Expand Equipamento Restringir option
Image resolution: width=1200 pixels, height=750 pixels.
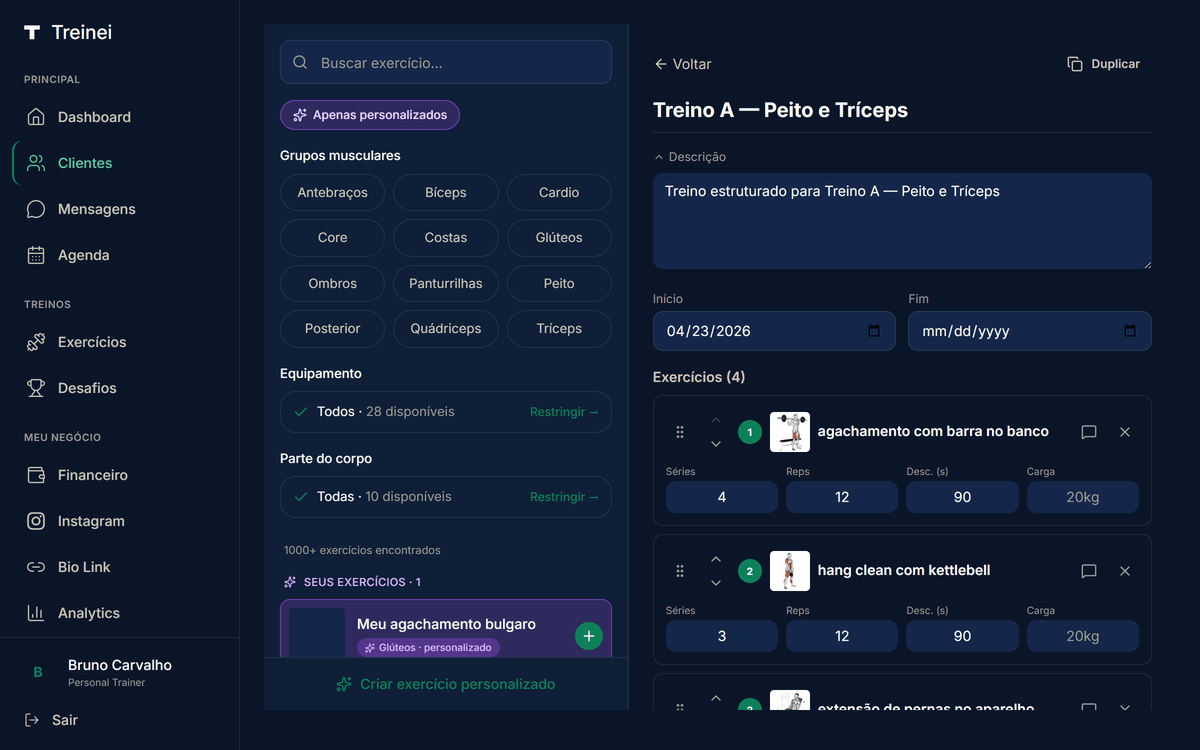[564, 412]
